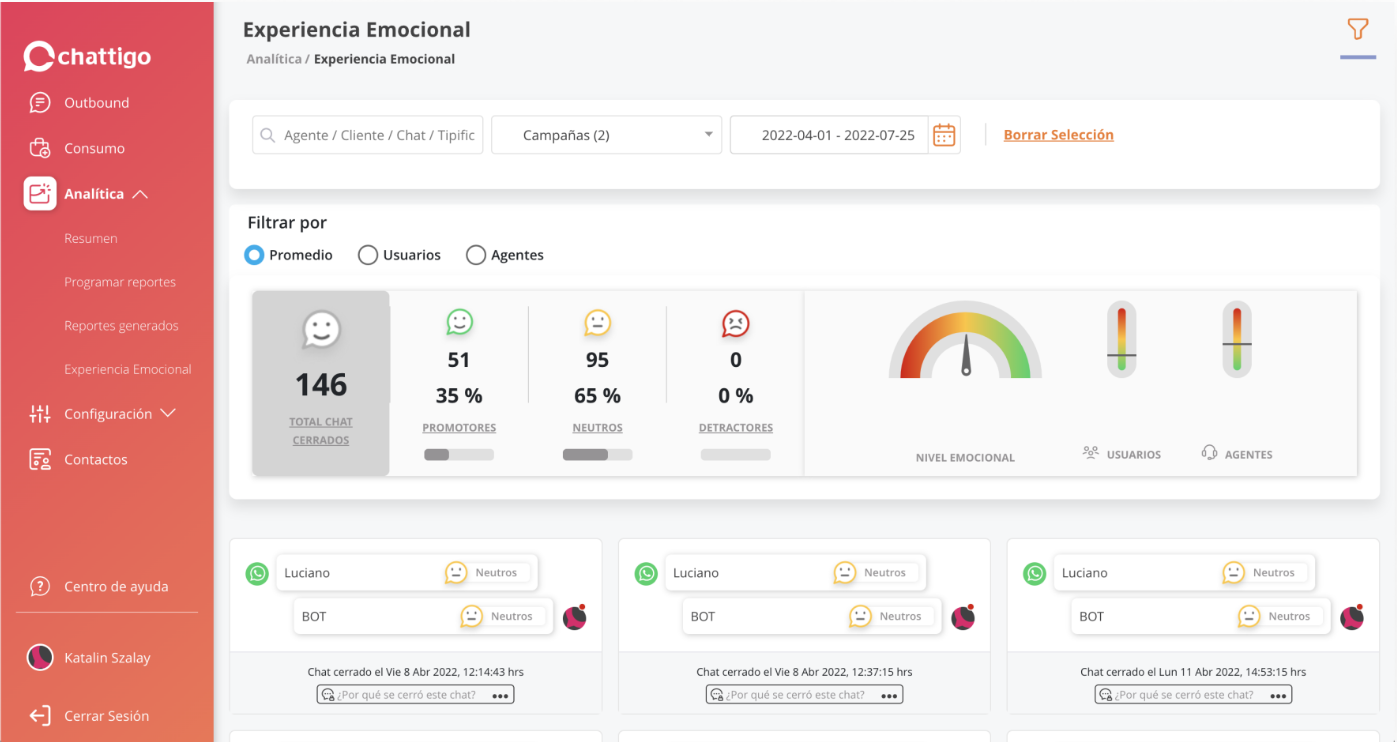Select the Promedio radio button
Screen dimensions: 1397x742
255,255
